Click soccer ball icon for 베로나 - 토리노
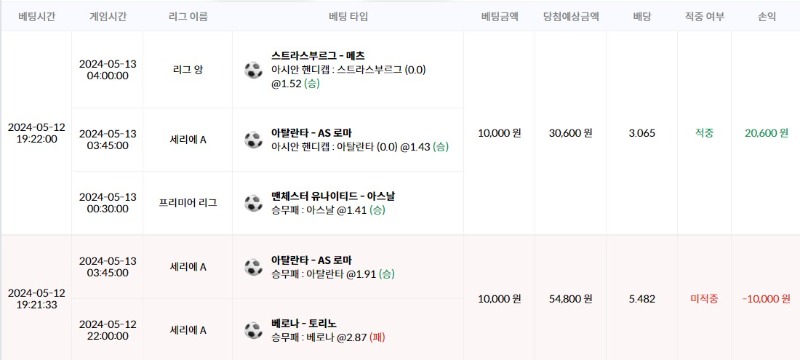800x360 pixels. pyautogui.click(x=253, y=330)
